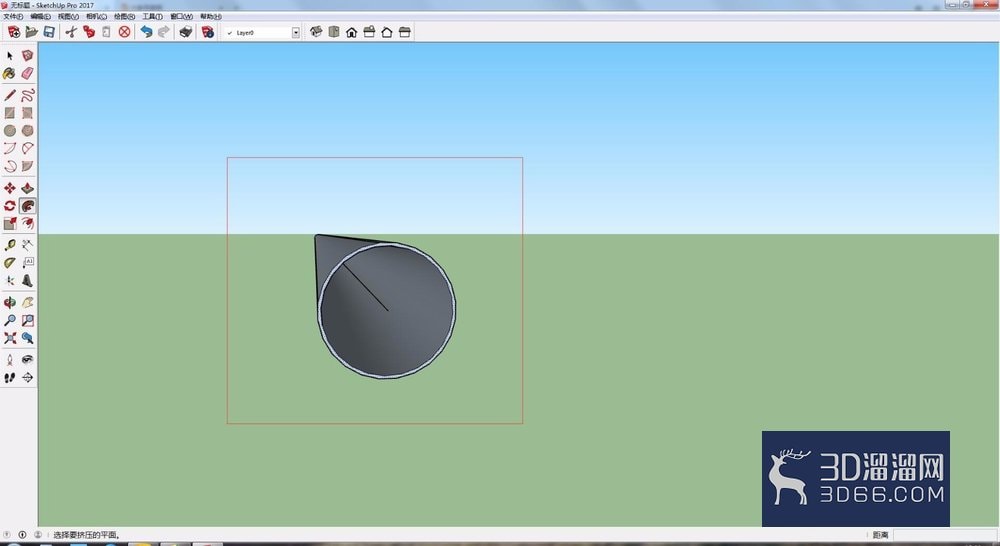
Task: Click the 距离 measurement input box
Action: pos(944,535)
